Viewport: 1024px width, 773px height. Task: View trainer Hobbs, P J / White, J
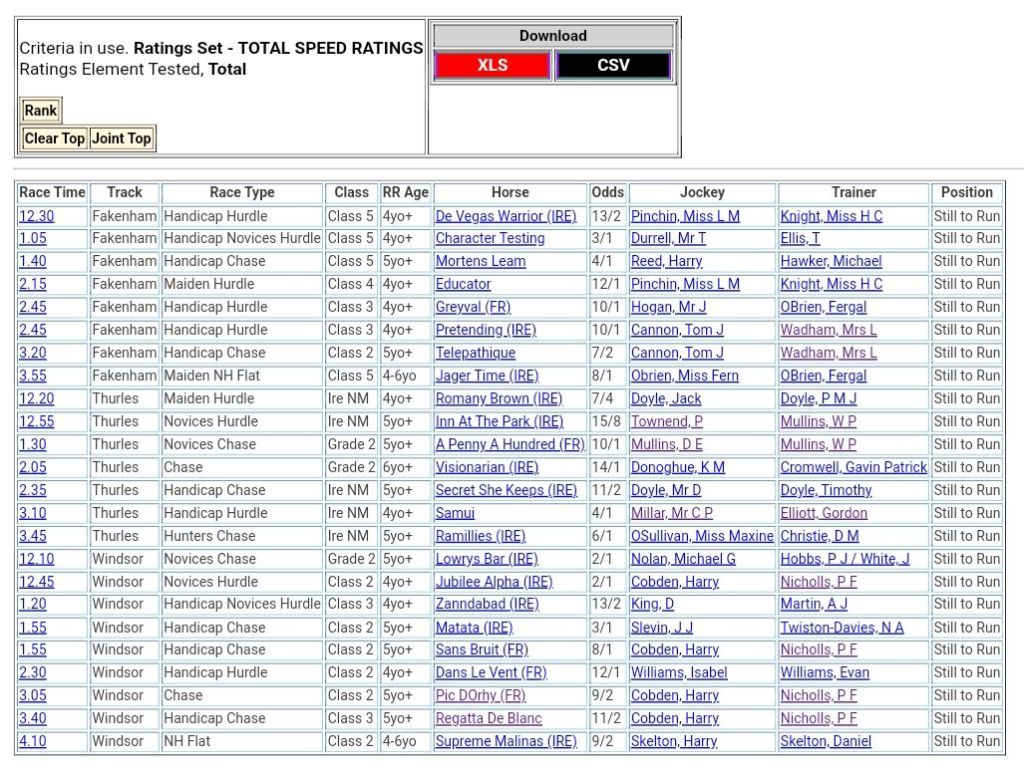click(x=845, y=559)
